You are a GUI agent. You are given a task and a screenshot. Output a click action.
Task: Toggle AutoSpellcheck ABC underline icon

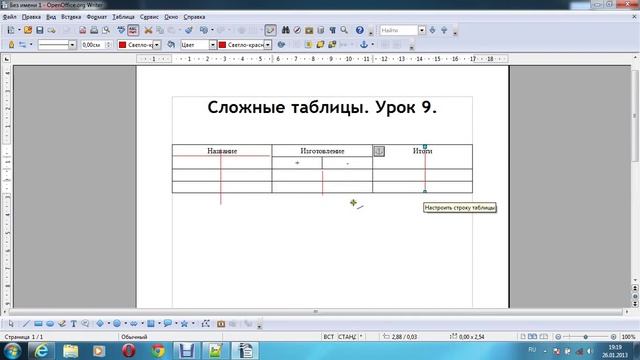point(133,30)
